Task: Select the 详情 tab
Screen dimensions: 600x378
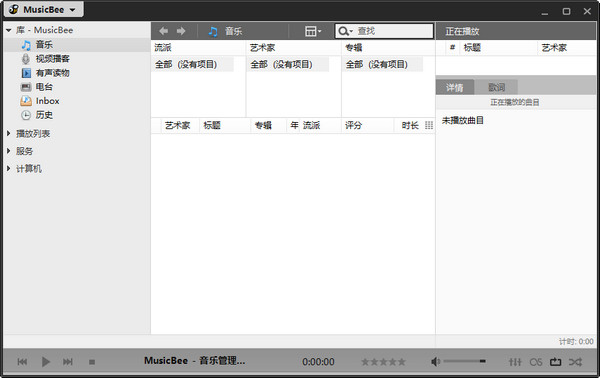Action: click(x=455, y=87)
